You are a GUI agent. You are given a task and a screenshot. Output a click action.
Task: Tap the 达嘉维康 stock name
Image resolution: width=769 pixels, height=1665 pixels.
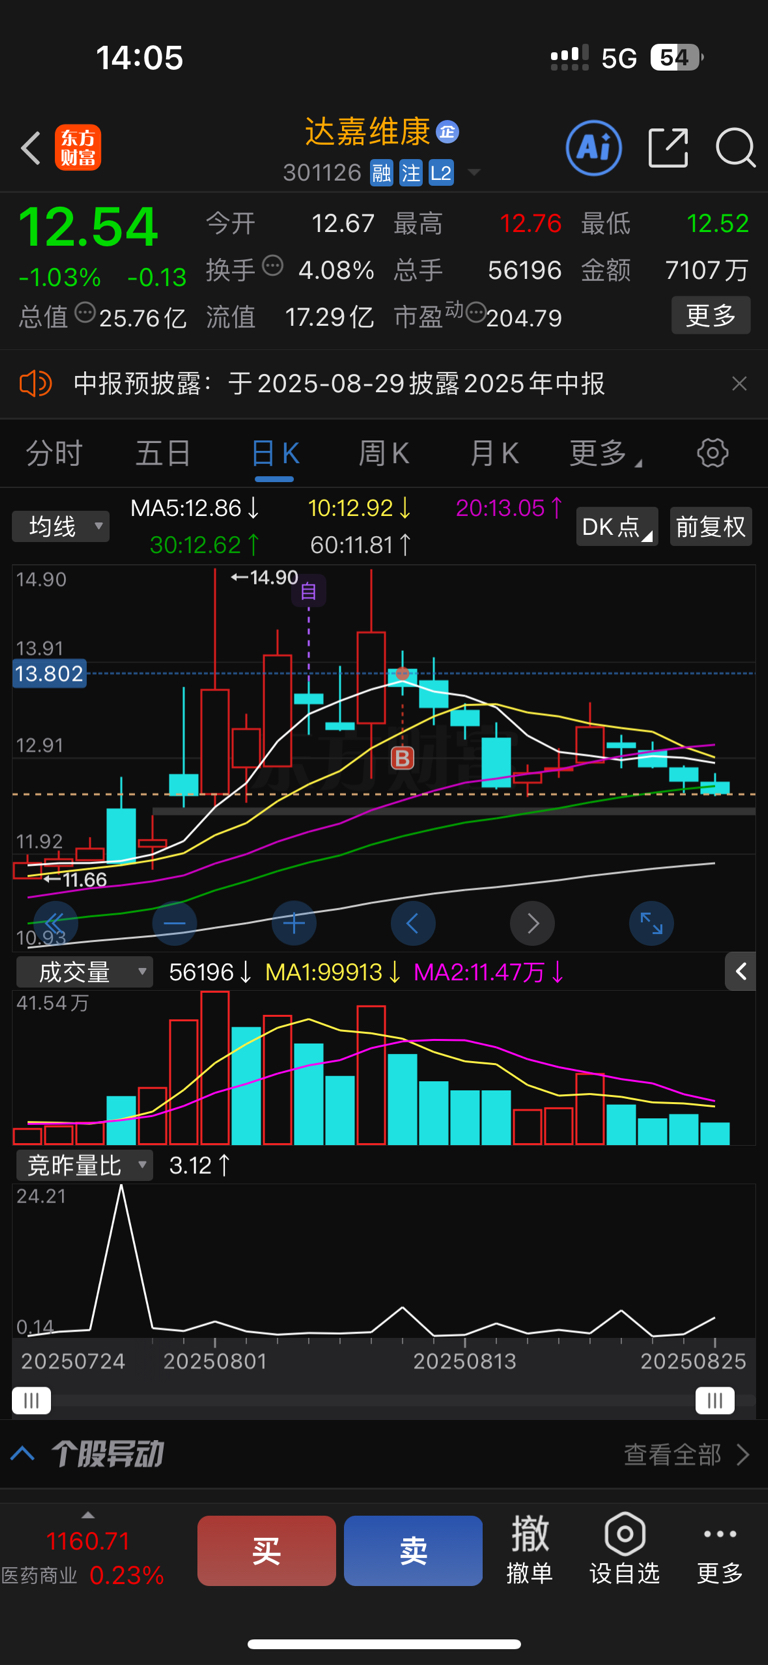[368, 131]
